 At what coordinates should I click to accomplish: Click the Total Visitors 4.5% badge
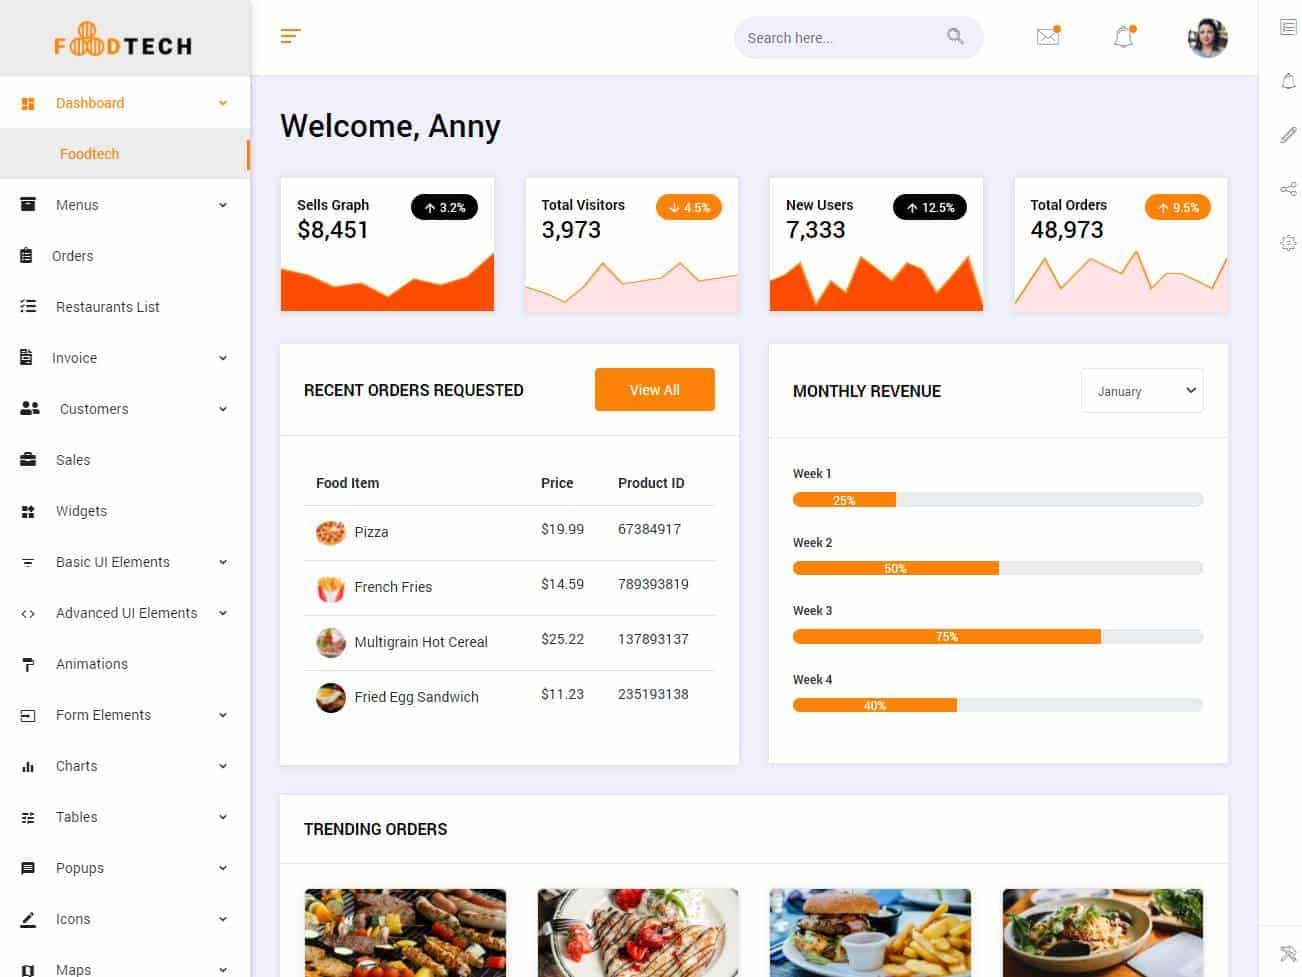[x=689, y=207]
